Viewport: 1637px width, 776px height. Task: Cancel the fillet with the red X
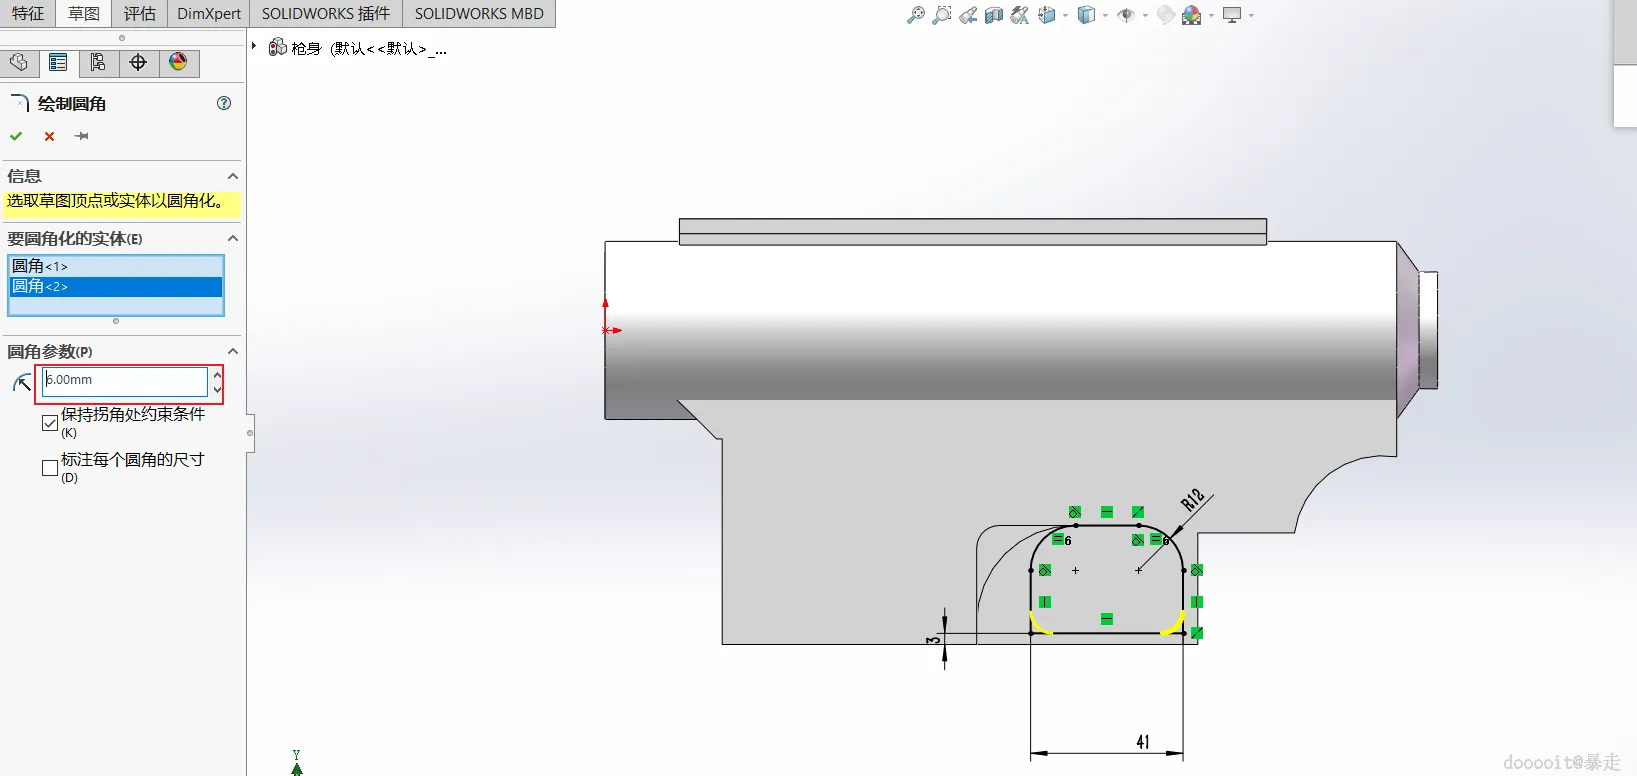point(49,136)
